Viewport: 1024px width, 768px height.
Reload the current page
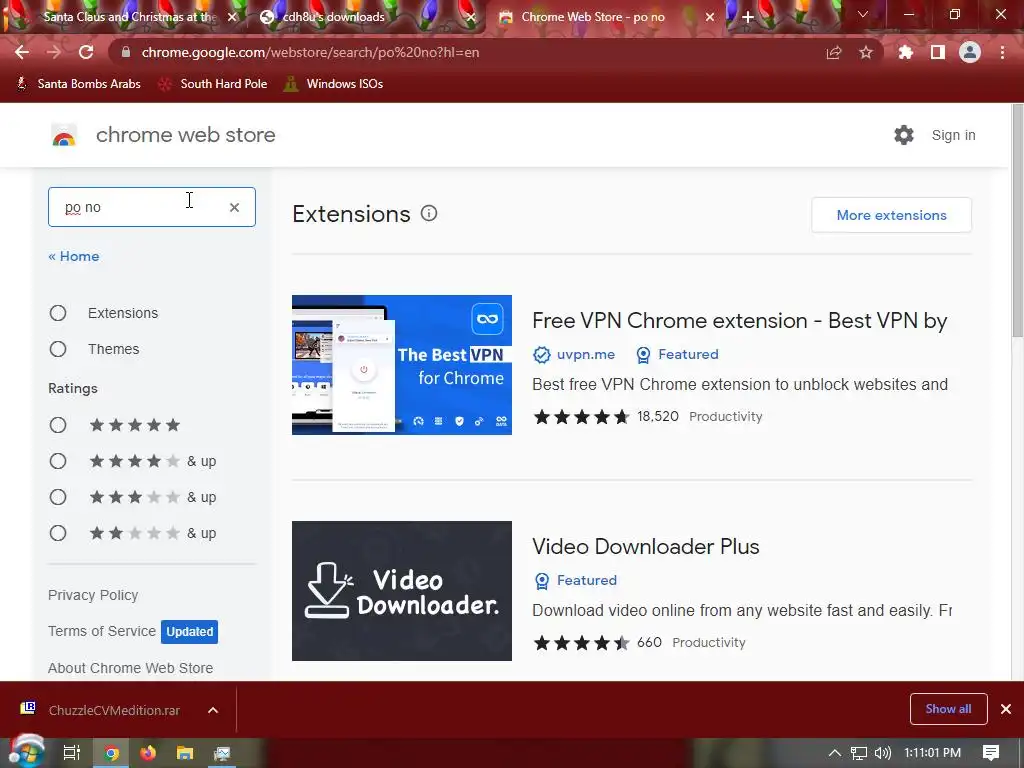[x=86, y=52]
